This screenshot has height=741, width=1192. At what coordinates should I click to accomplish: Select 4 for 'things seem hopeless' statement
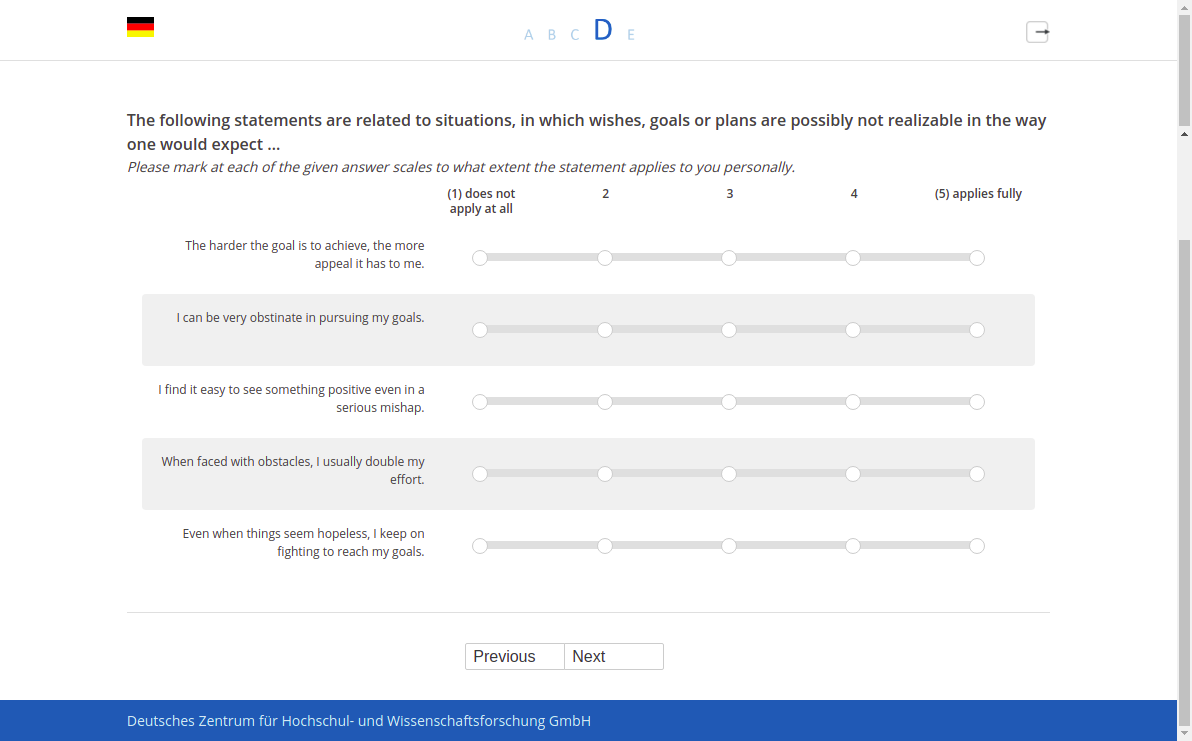(x=853, y=546)
